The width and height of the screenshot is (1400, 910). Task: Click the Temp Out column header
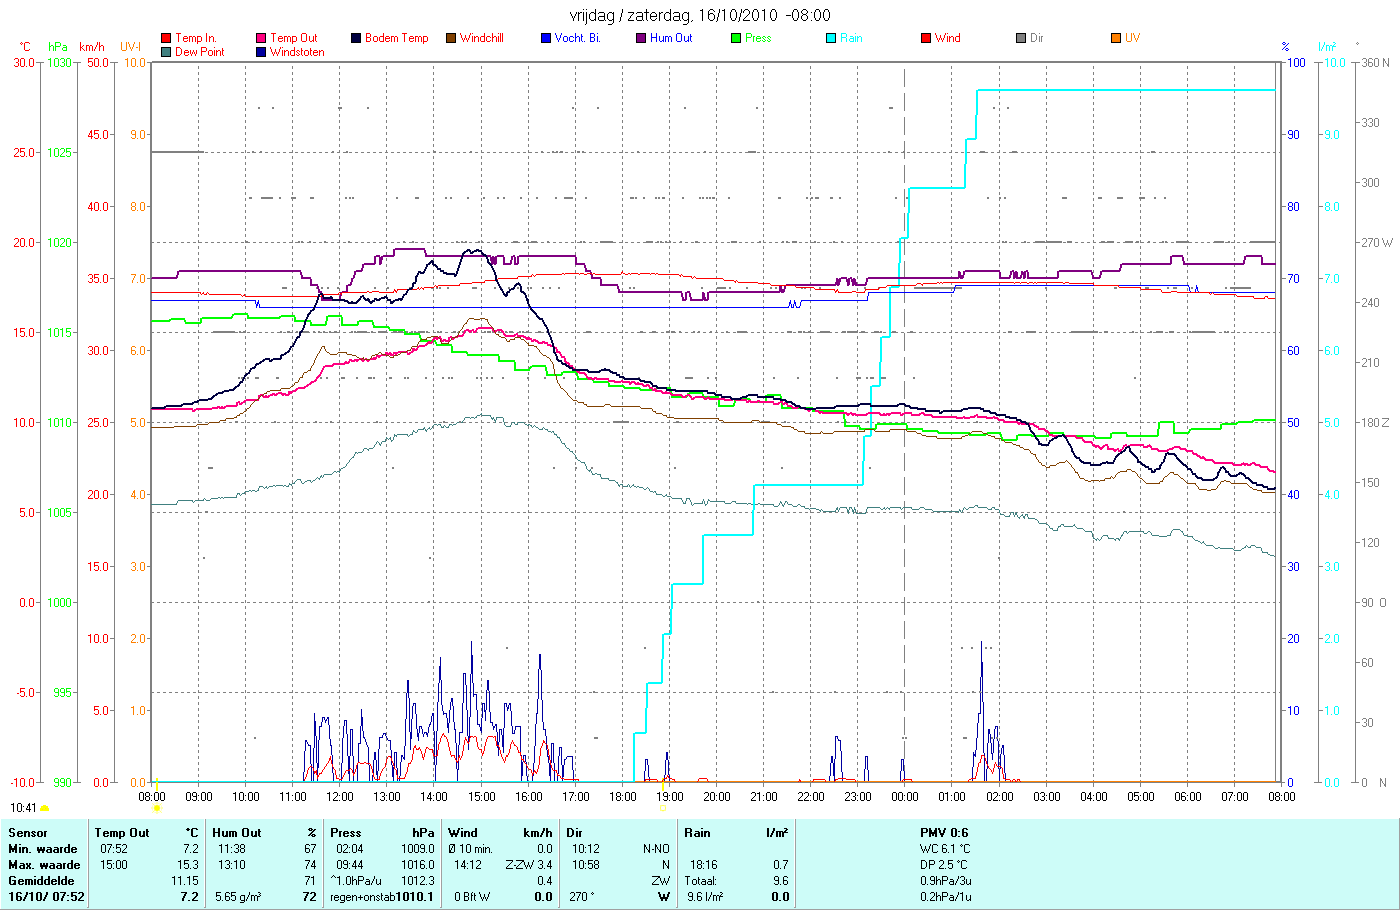coord(122,833)
